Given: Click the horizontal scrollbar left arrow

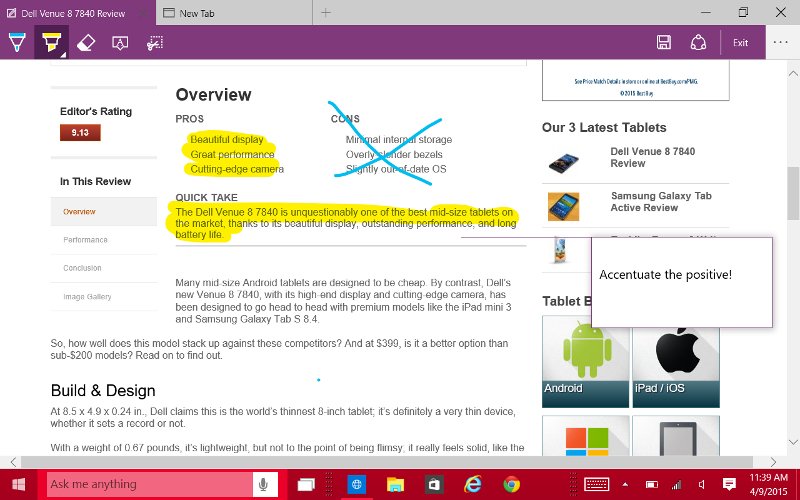Looking at the screenshot, I should tap(14, 462).
